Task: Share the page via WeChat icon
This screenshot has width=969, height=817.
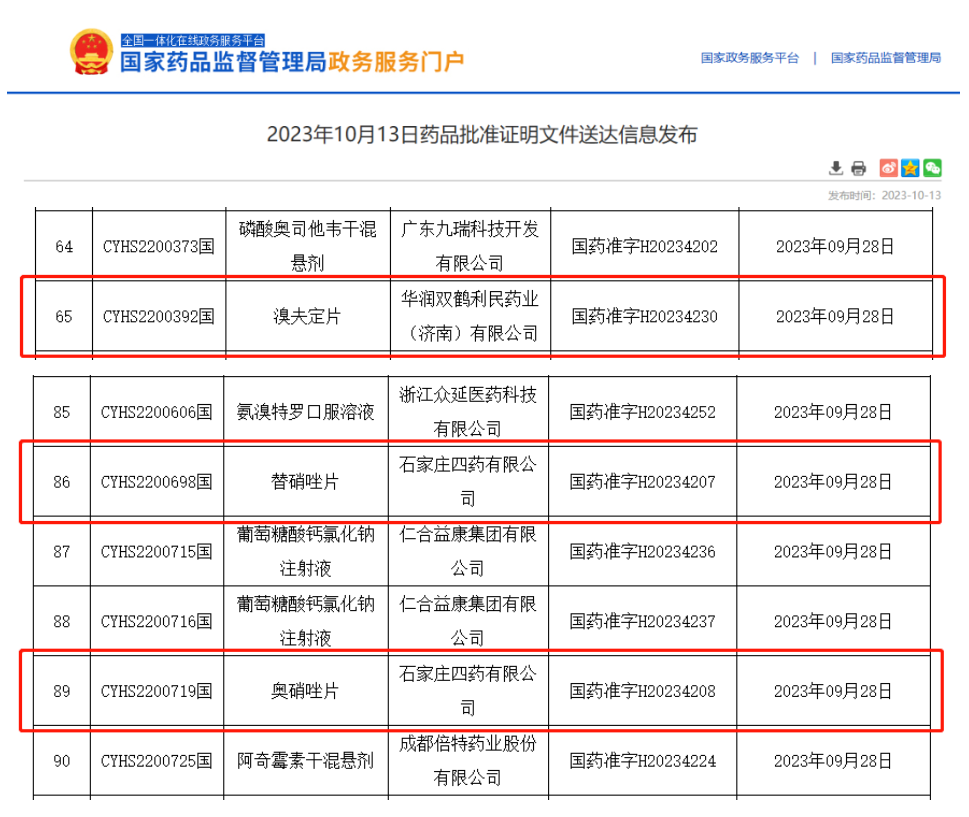Action: pos(932,168)
